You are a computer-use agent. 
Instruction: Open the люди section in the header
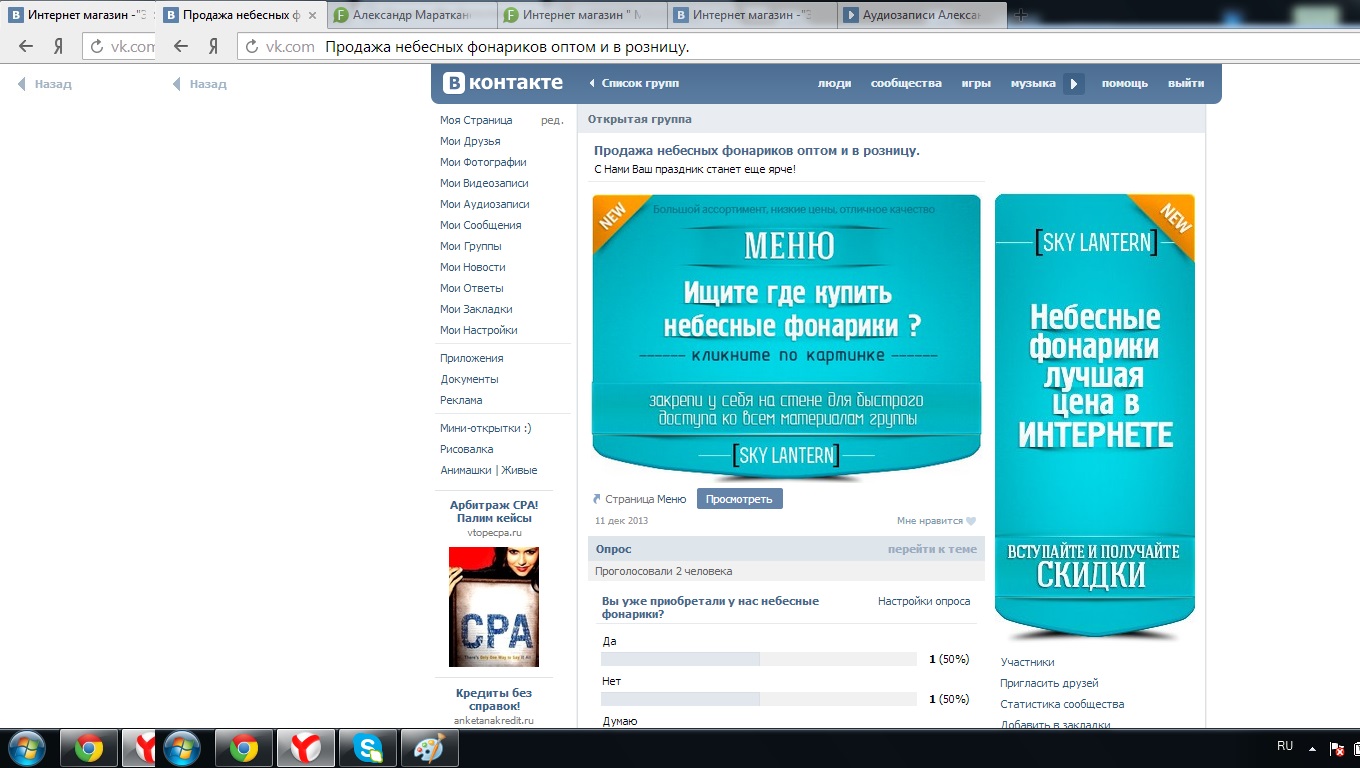[834, 84]
